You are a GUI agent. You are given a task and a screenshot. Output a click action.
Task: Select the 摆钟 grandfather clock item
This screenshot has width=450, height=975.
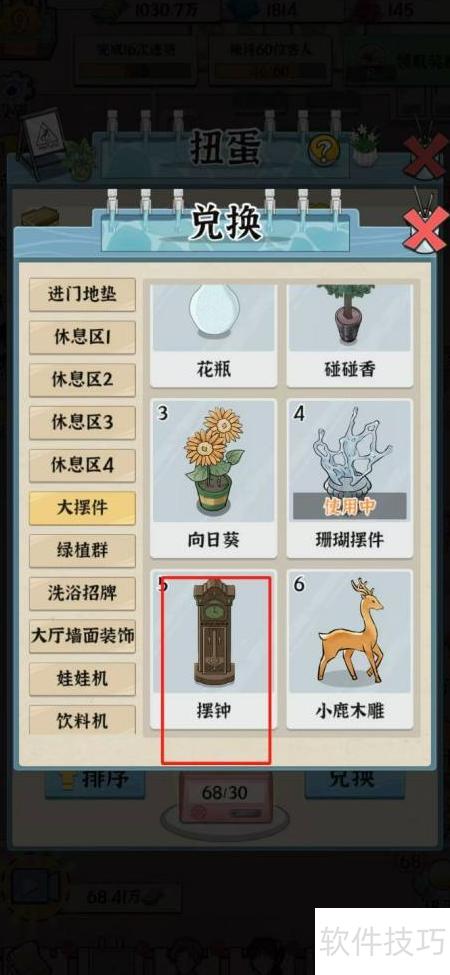point(213,649)
